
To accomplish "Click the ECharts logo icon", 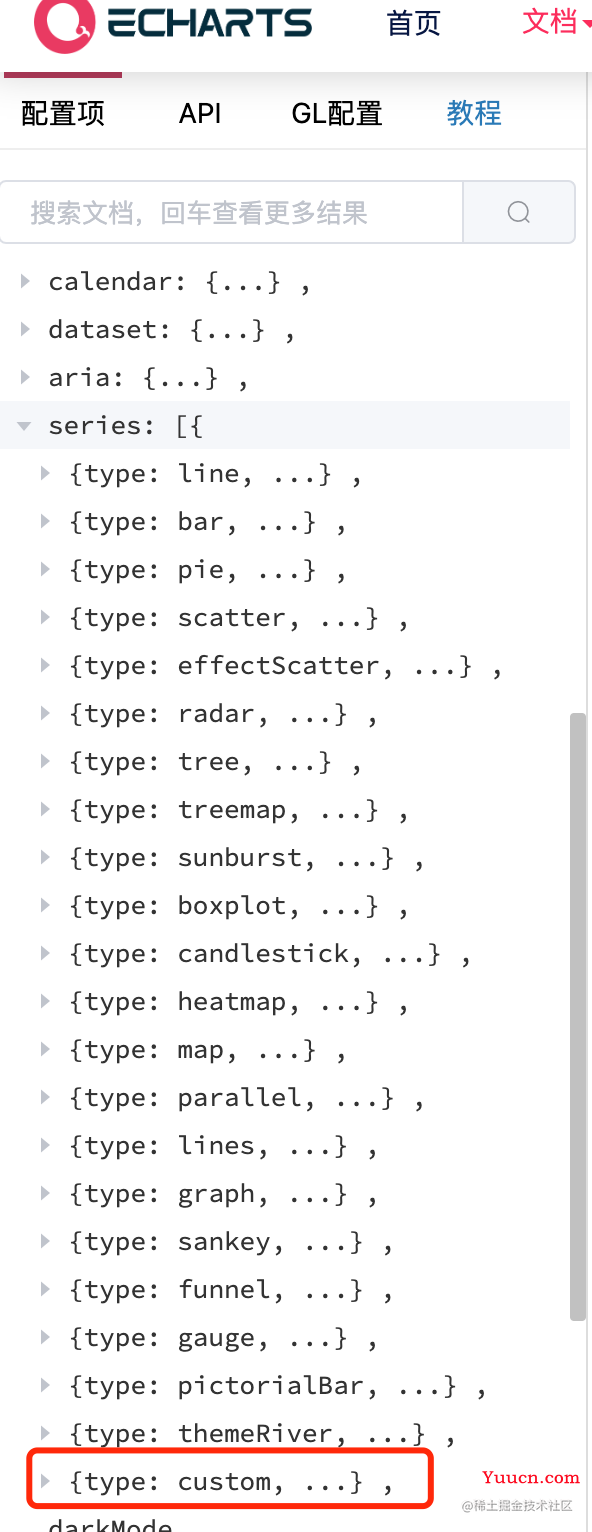I will [x=64, y=22].
